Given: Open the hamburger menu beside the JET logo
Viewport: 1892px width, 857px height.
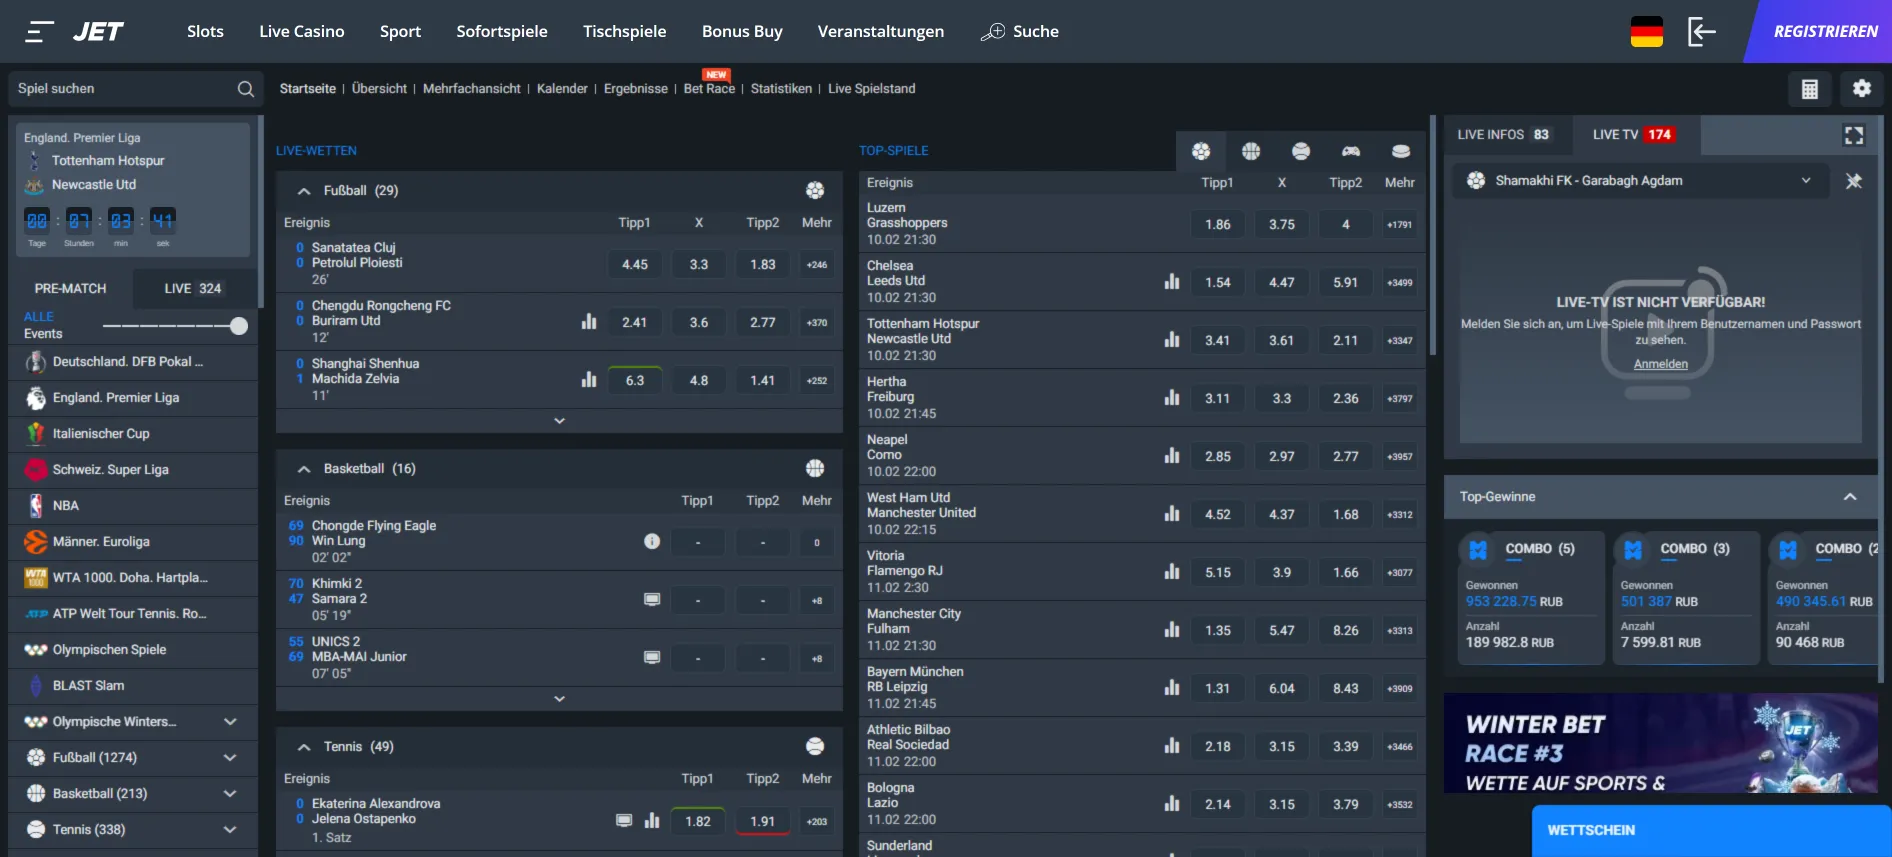Looking at the screenshot, I should coord(39,32).
